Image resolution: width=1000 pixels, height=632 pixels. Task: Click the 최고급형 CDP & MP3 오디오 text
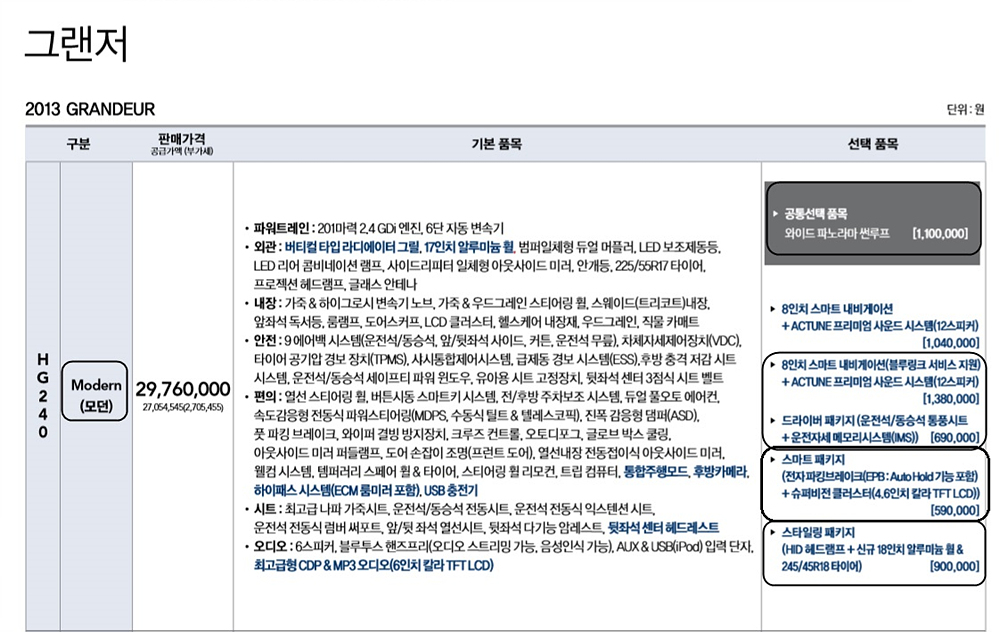tap(373, 565)
